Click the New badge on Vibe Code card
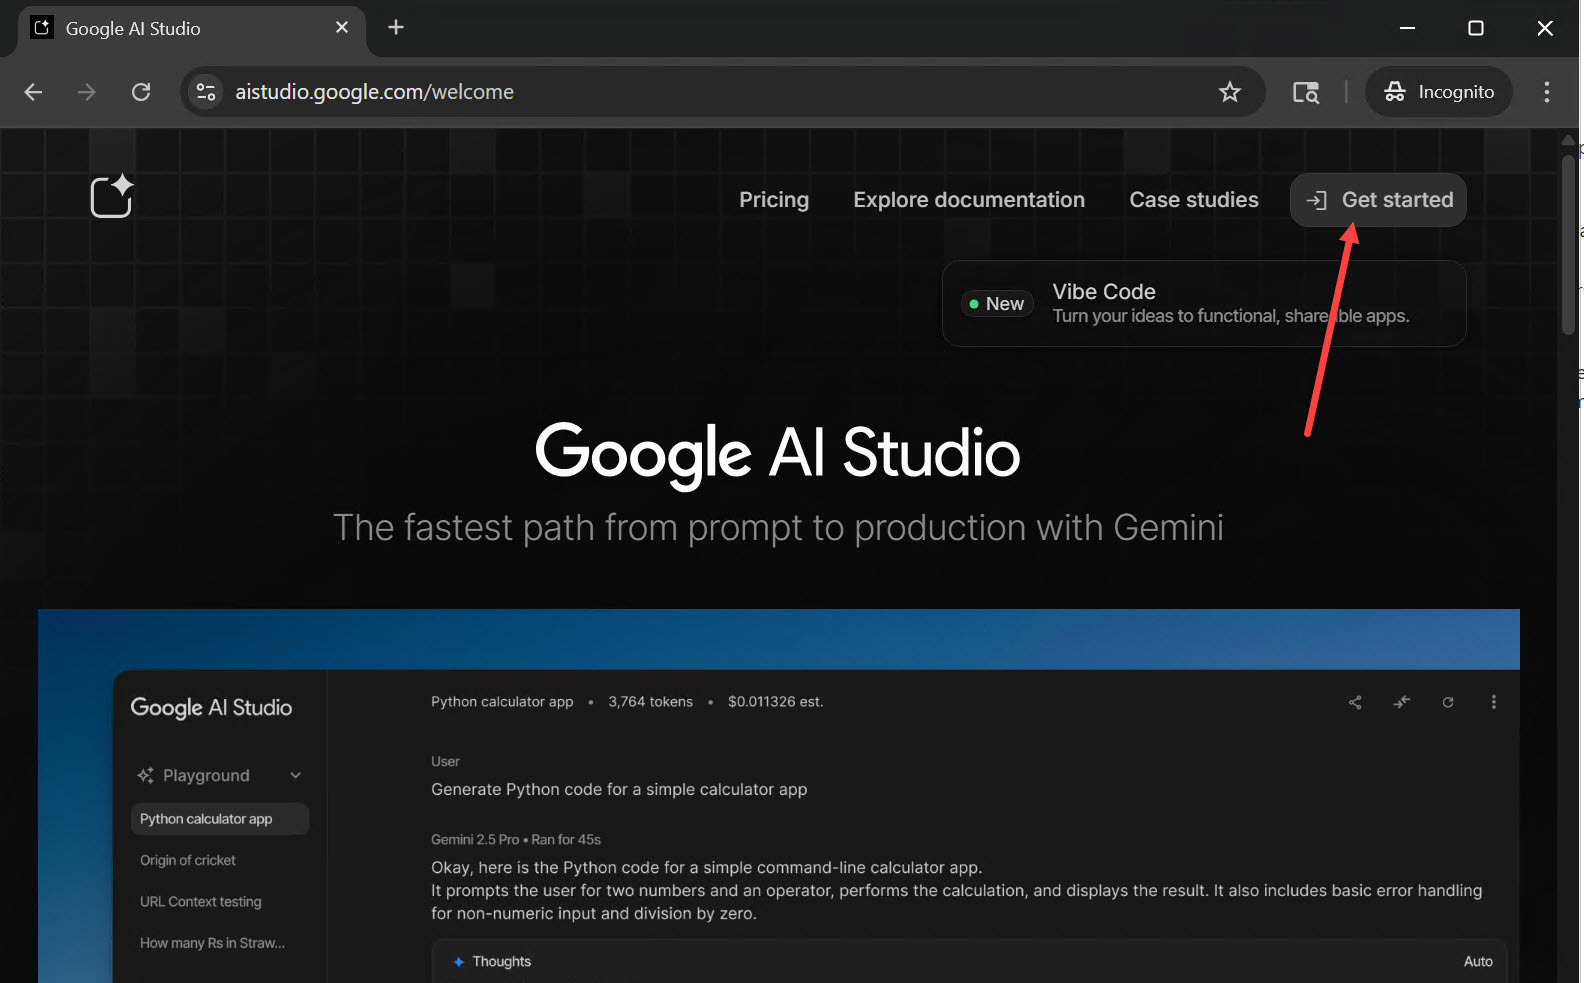The width and height of the screenshot is (1584, 983). pos(997,304)
